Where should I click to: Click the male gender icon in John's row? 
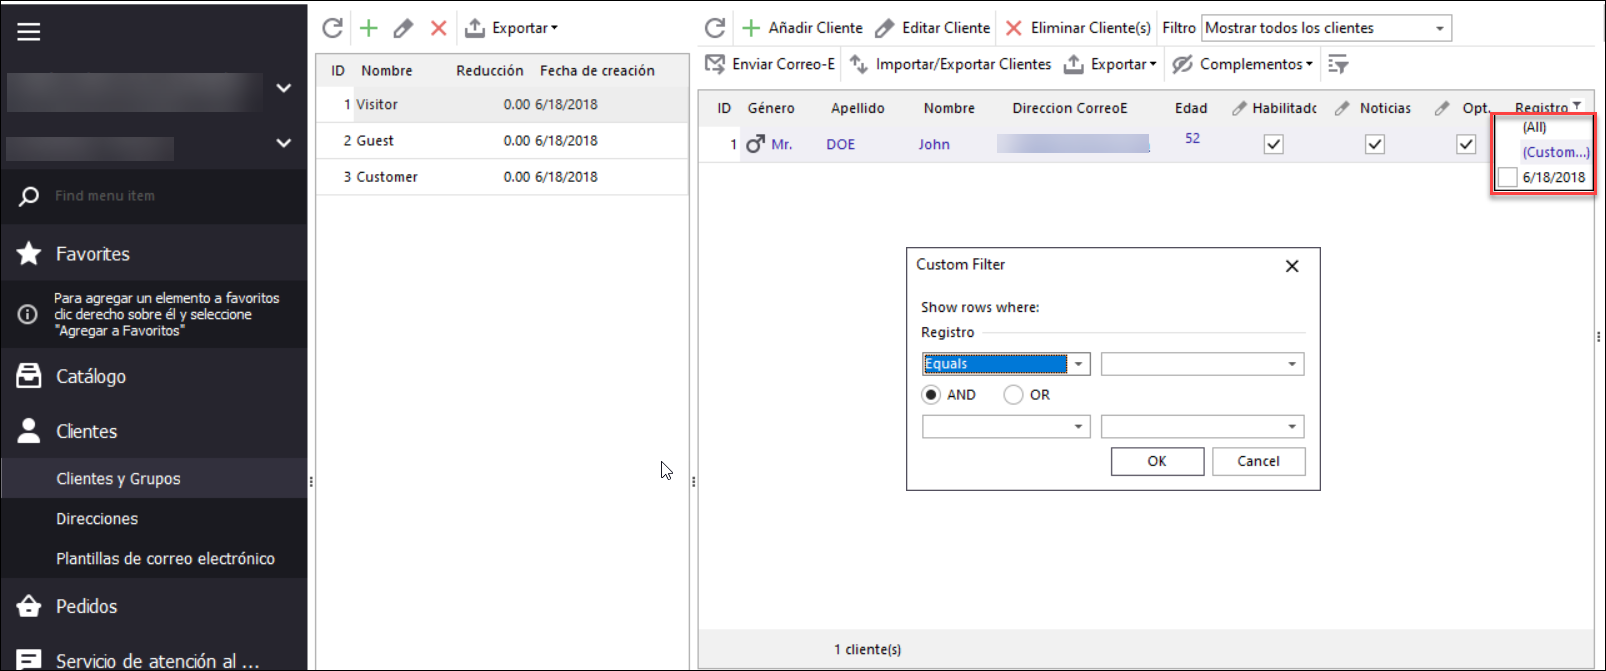pos(755,144)
